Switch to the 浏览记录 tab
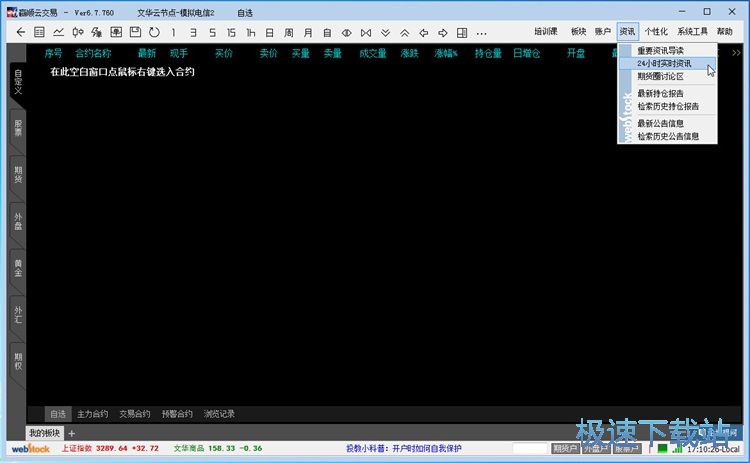Viewport: 750px width, 463px height. pyautogui.click(x=219, y=414)
